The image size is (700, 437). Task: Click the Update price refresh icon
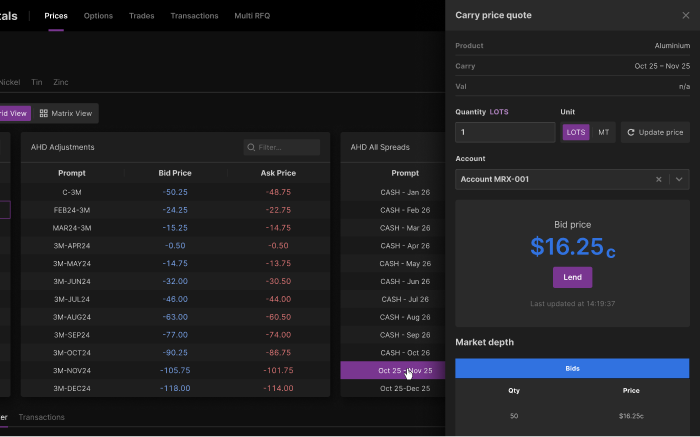point(631,132)
